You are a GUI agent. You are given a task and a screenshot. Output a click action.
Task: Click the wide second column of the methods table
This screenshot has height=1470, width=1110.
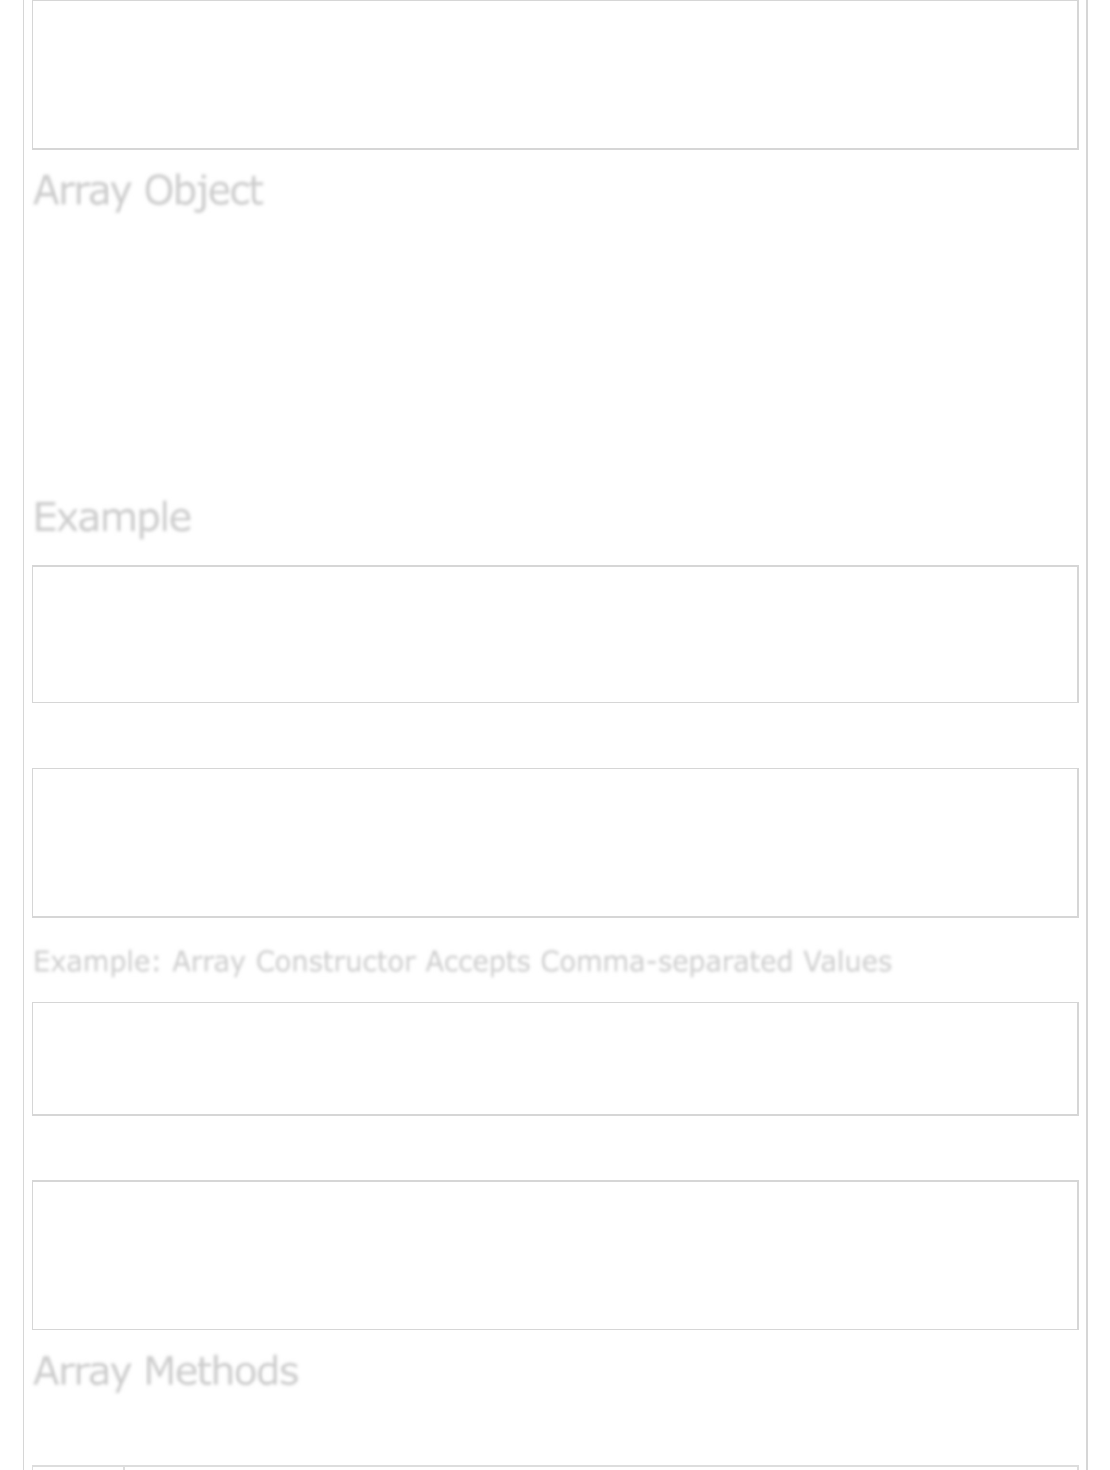point(601,1468)
